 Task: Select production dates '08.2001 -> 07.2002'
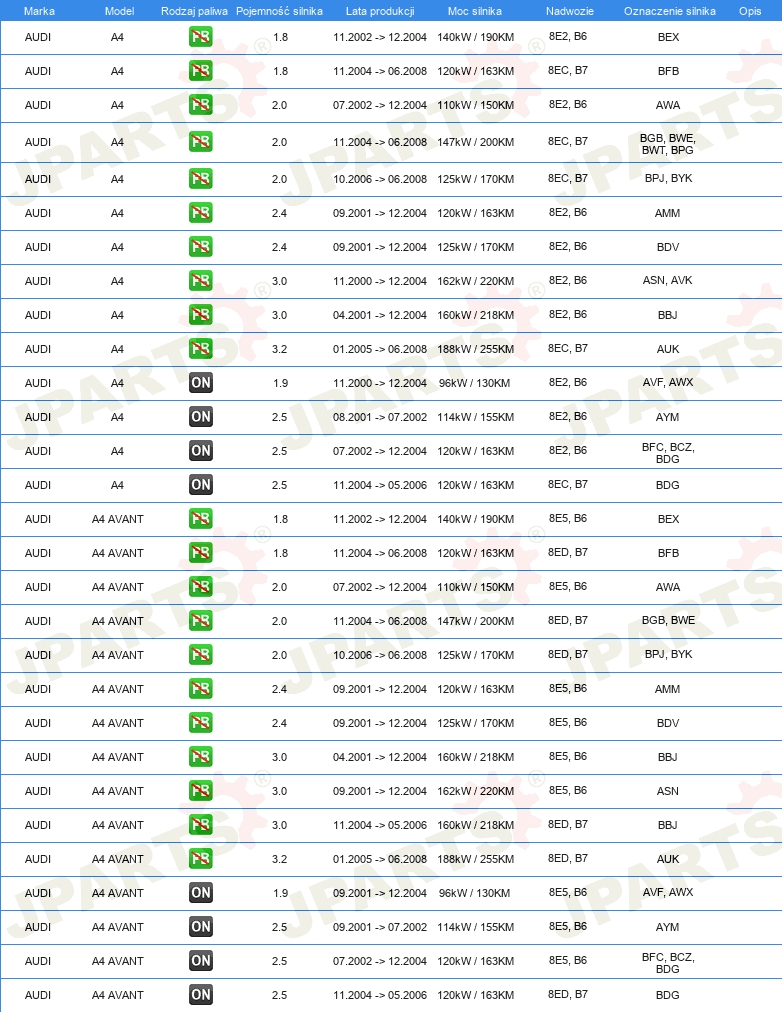coord(380,417)
